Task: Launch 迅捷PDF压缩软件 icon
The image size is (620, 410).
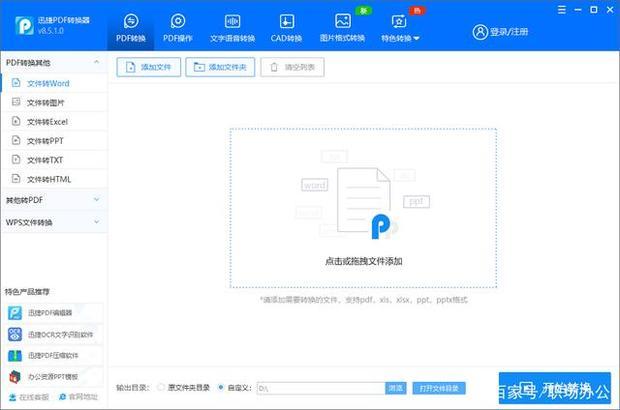Action: tap(15, 355)
